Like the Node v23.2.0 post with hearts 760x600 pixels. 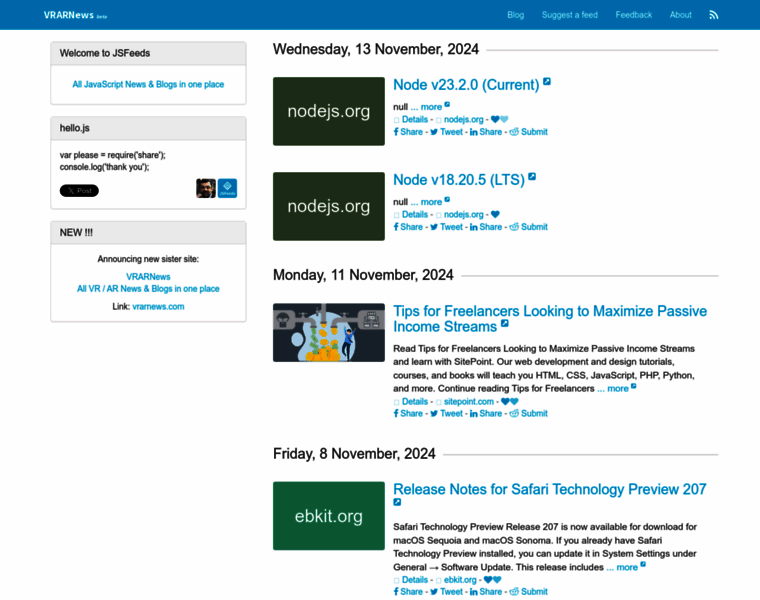coord(499,119)
